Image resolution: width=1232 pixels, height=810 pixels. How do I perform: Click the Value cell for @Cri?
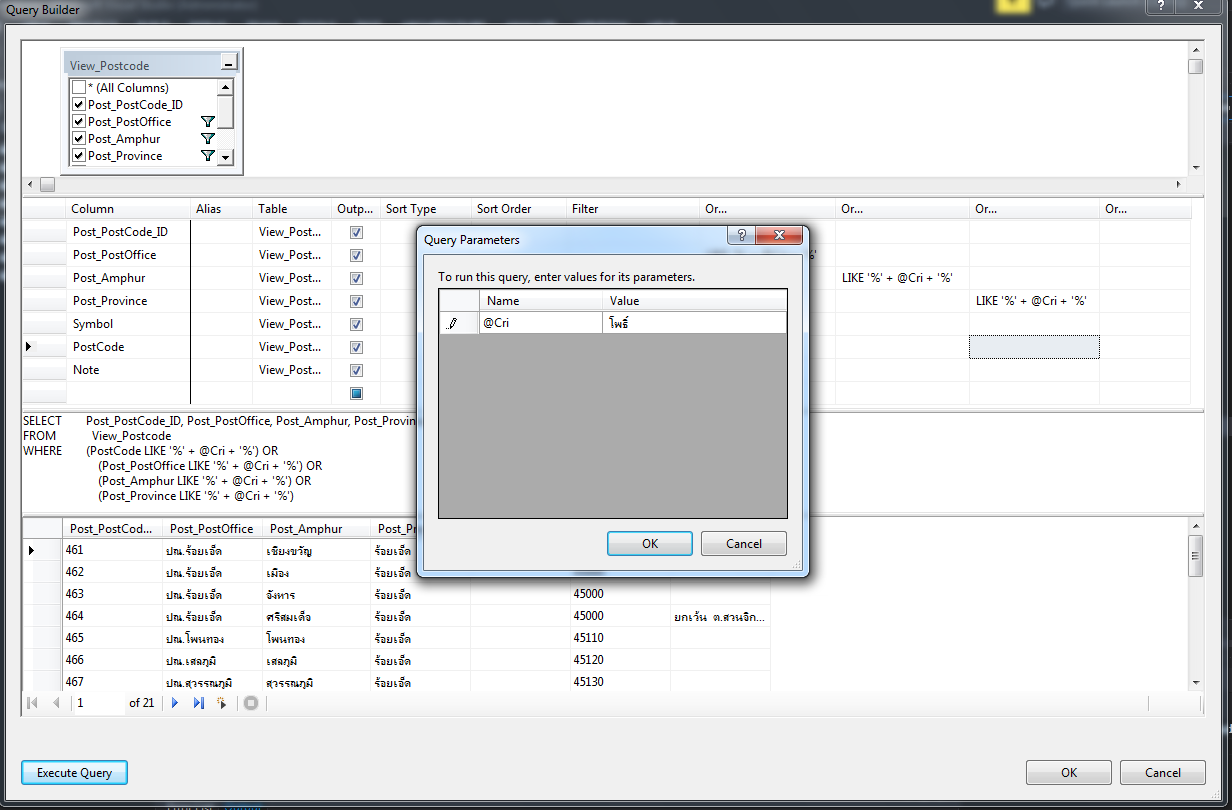pyautogui.click(x=694, y=323)
